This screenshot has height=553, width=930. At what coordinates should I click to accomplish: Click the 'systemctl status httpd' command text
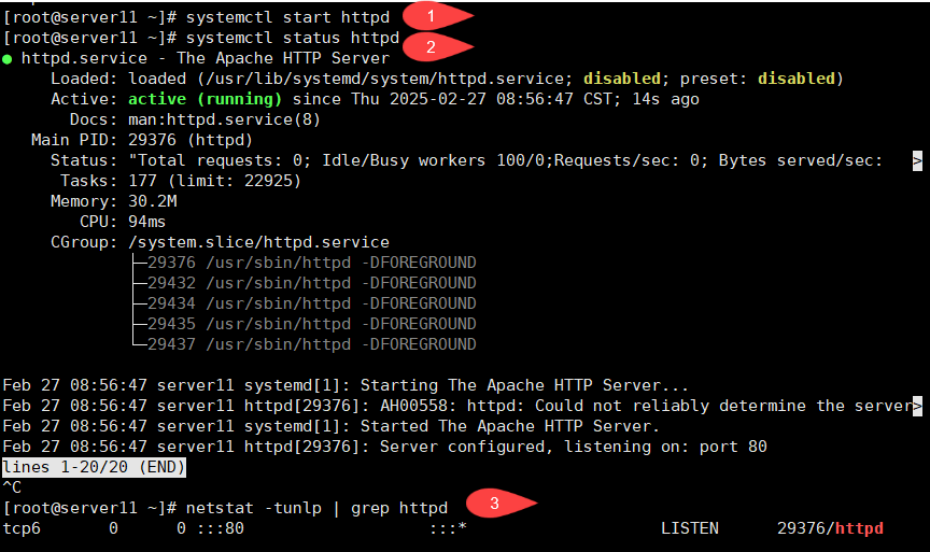click(x=292, y=38)
